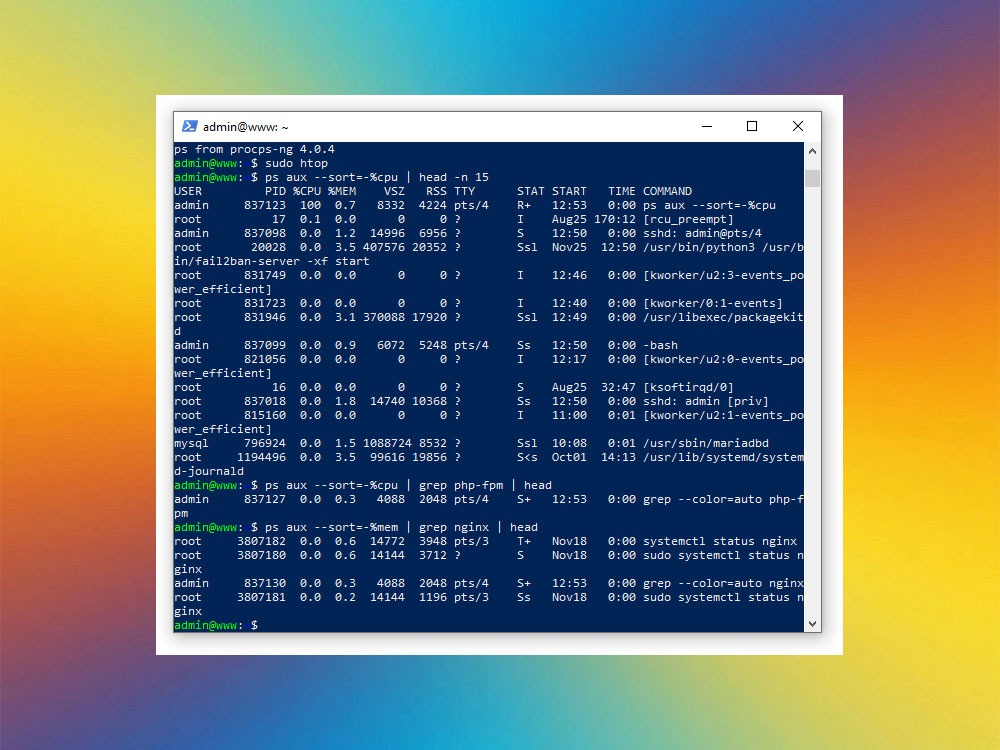Click the PID column header
The image size is (1000, 750).
coord(275,191)
